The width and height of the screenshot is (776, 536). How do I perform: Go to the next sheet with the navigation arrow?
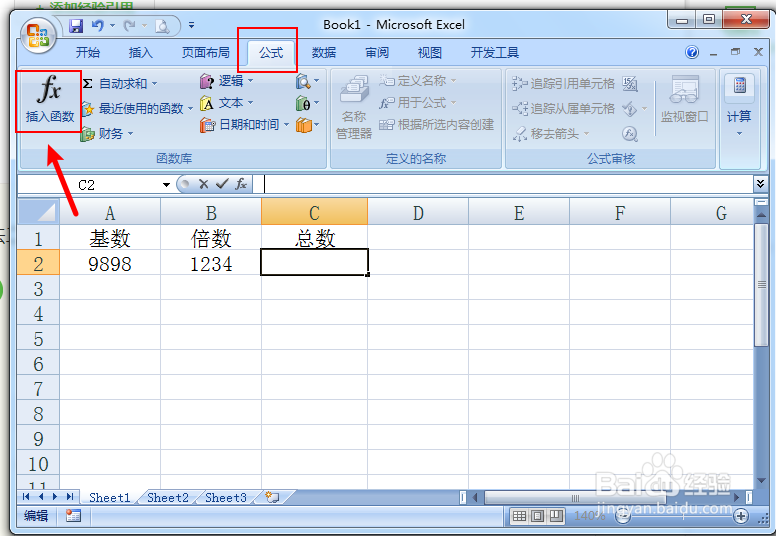[54, 496]
